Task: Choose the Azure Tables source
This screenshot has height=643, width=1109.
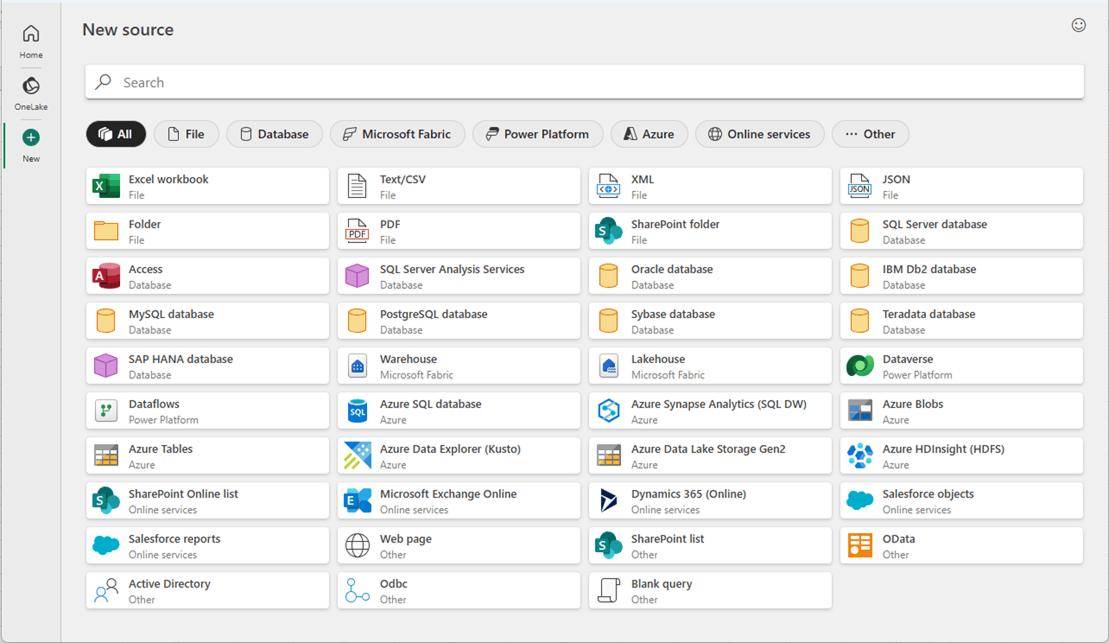Action: (x=207, y=456)
